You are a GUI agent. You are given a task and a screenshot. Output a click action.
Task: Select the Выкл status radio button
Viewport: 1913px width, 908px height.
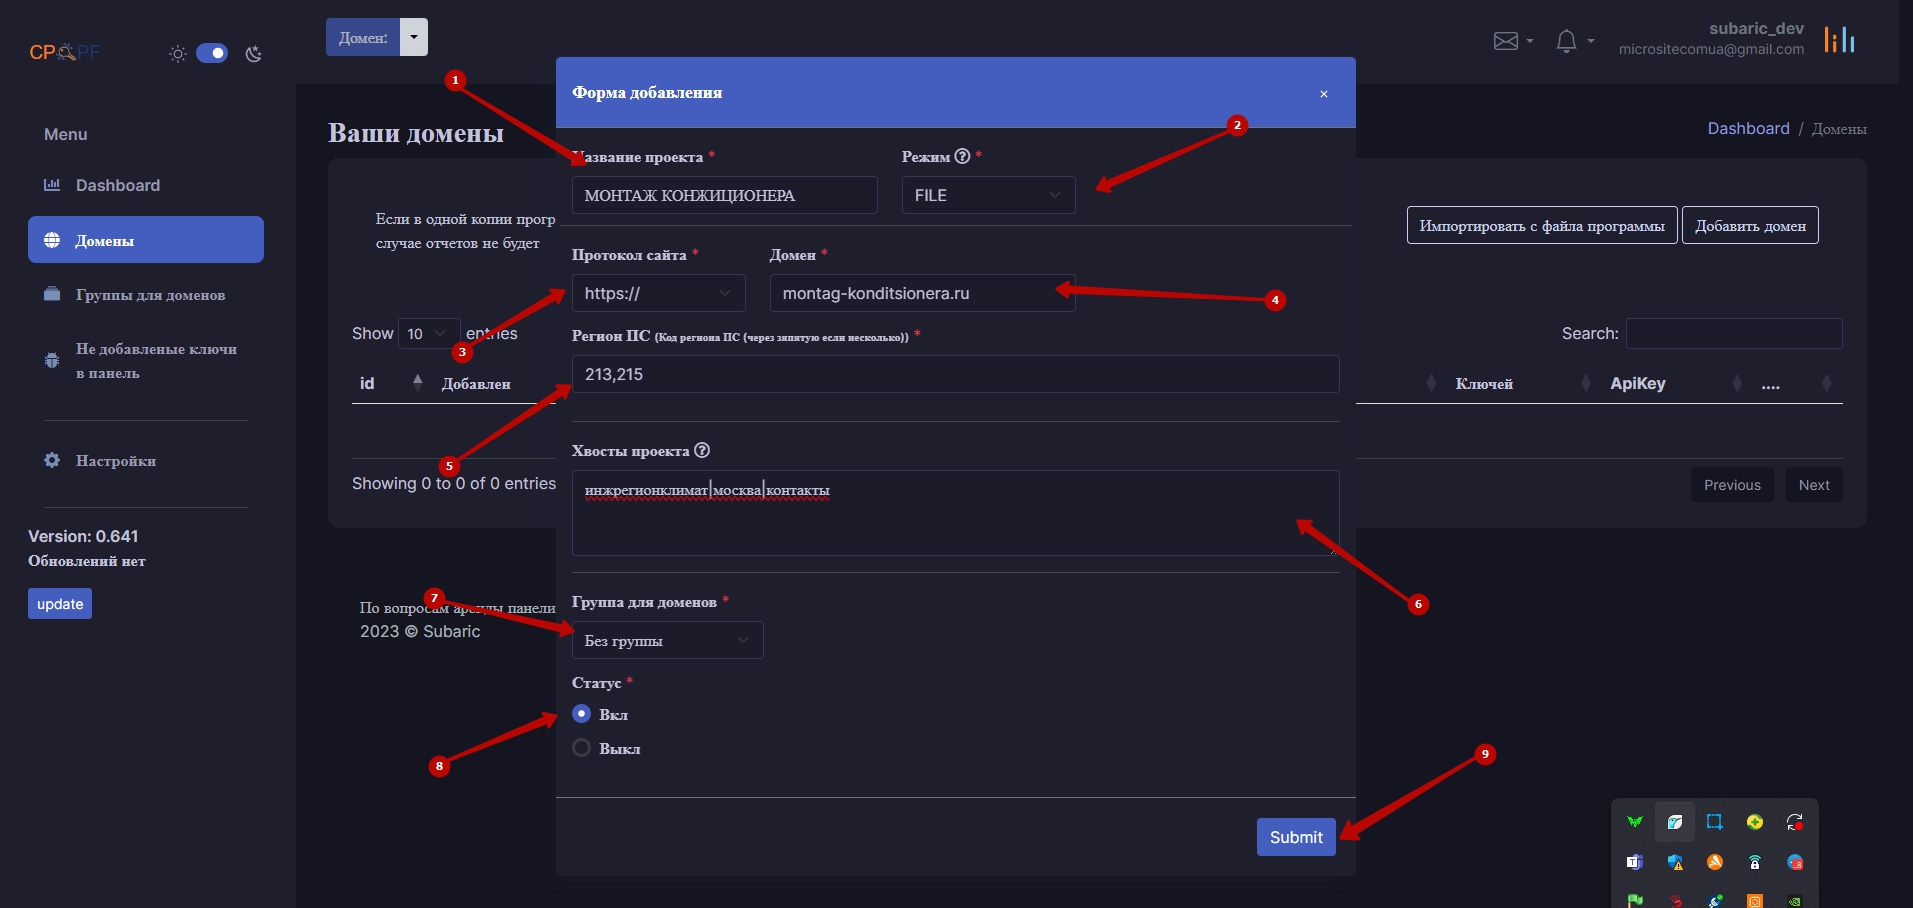click(582, 748)
